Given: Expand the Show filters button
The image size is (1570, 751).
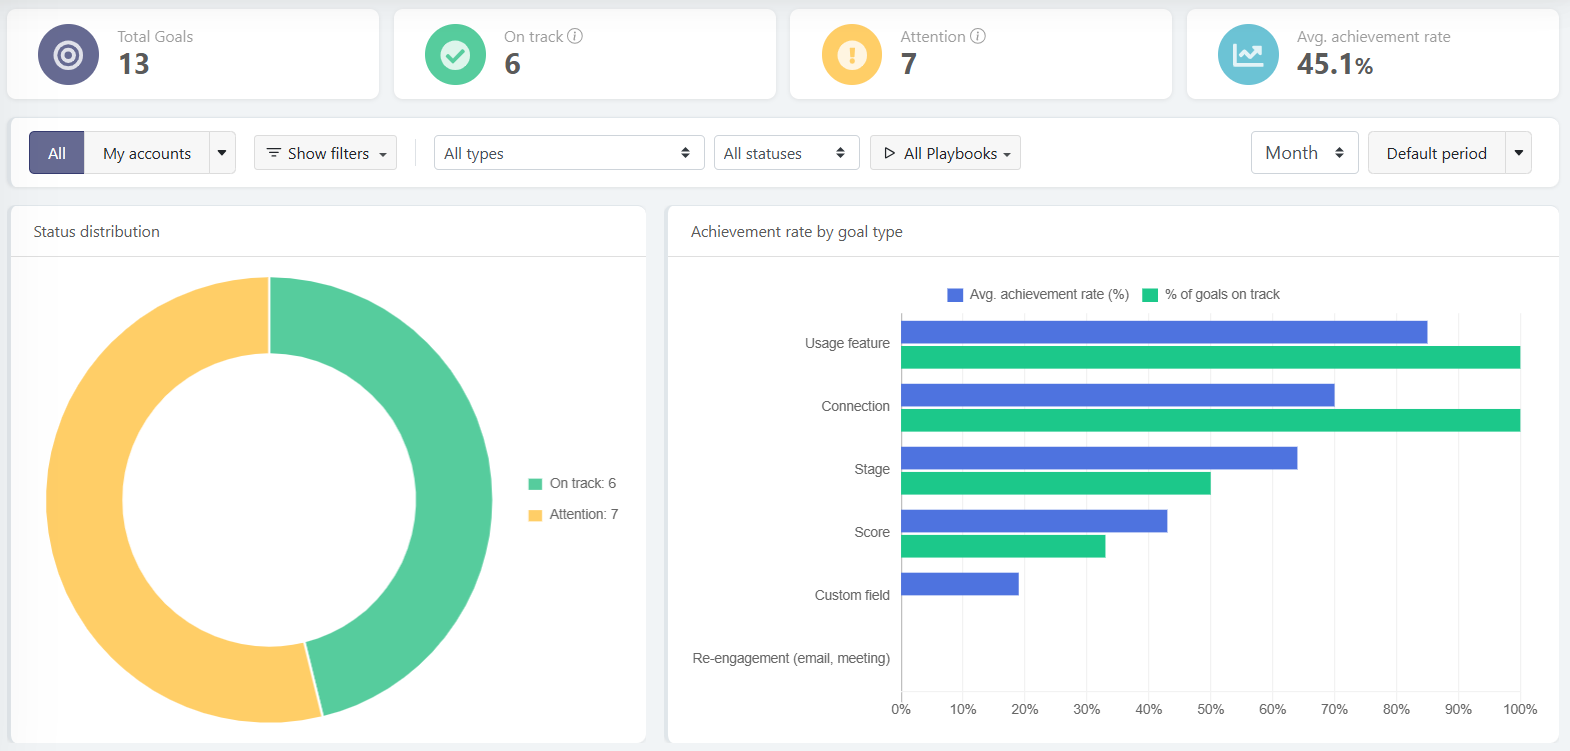Looking at the screenshot, I should (x=326, y=153).
